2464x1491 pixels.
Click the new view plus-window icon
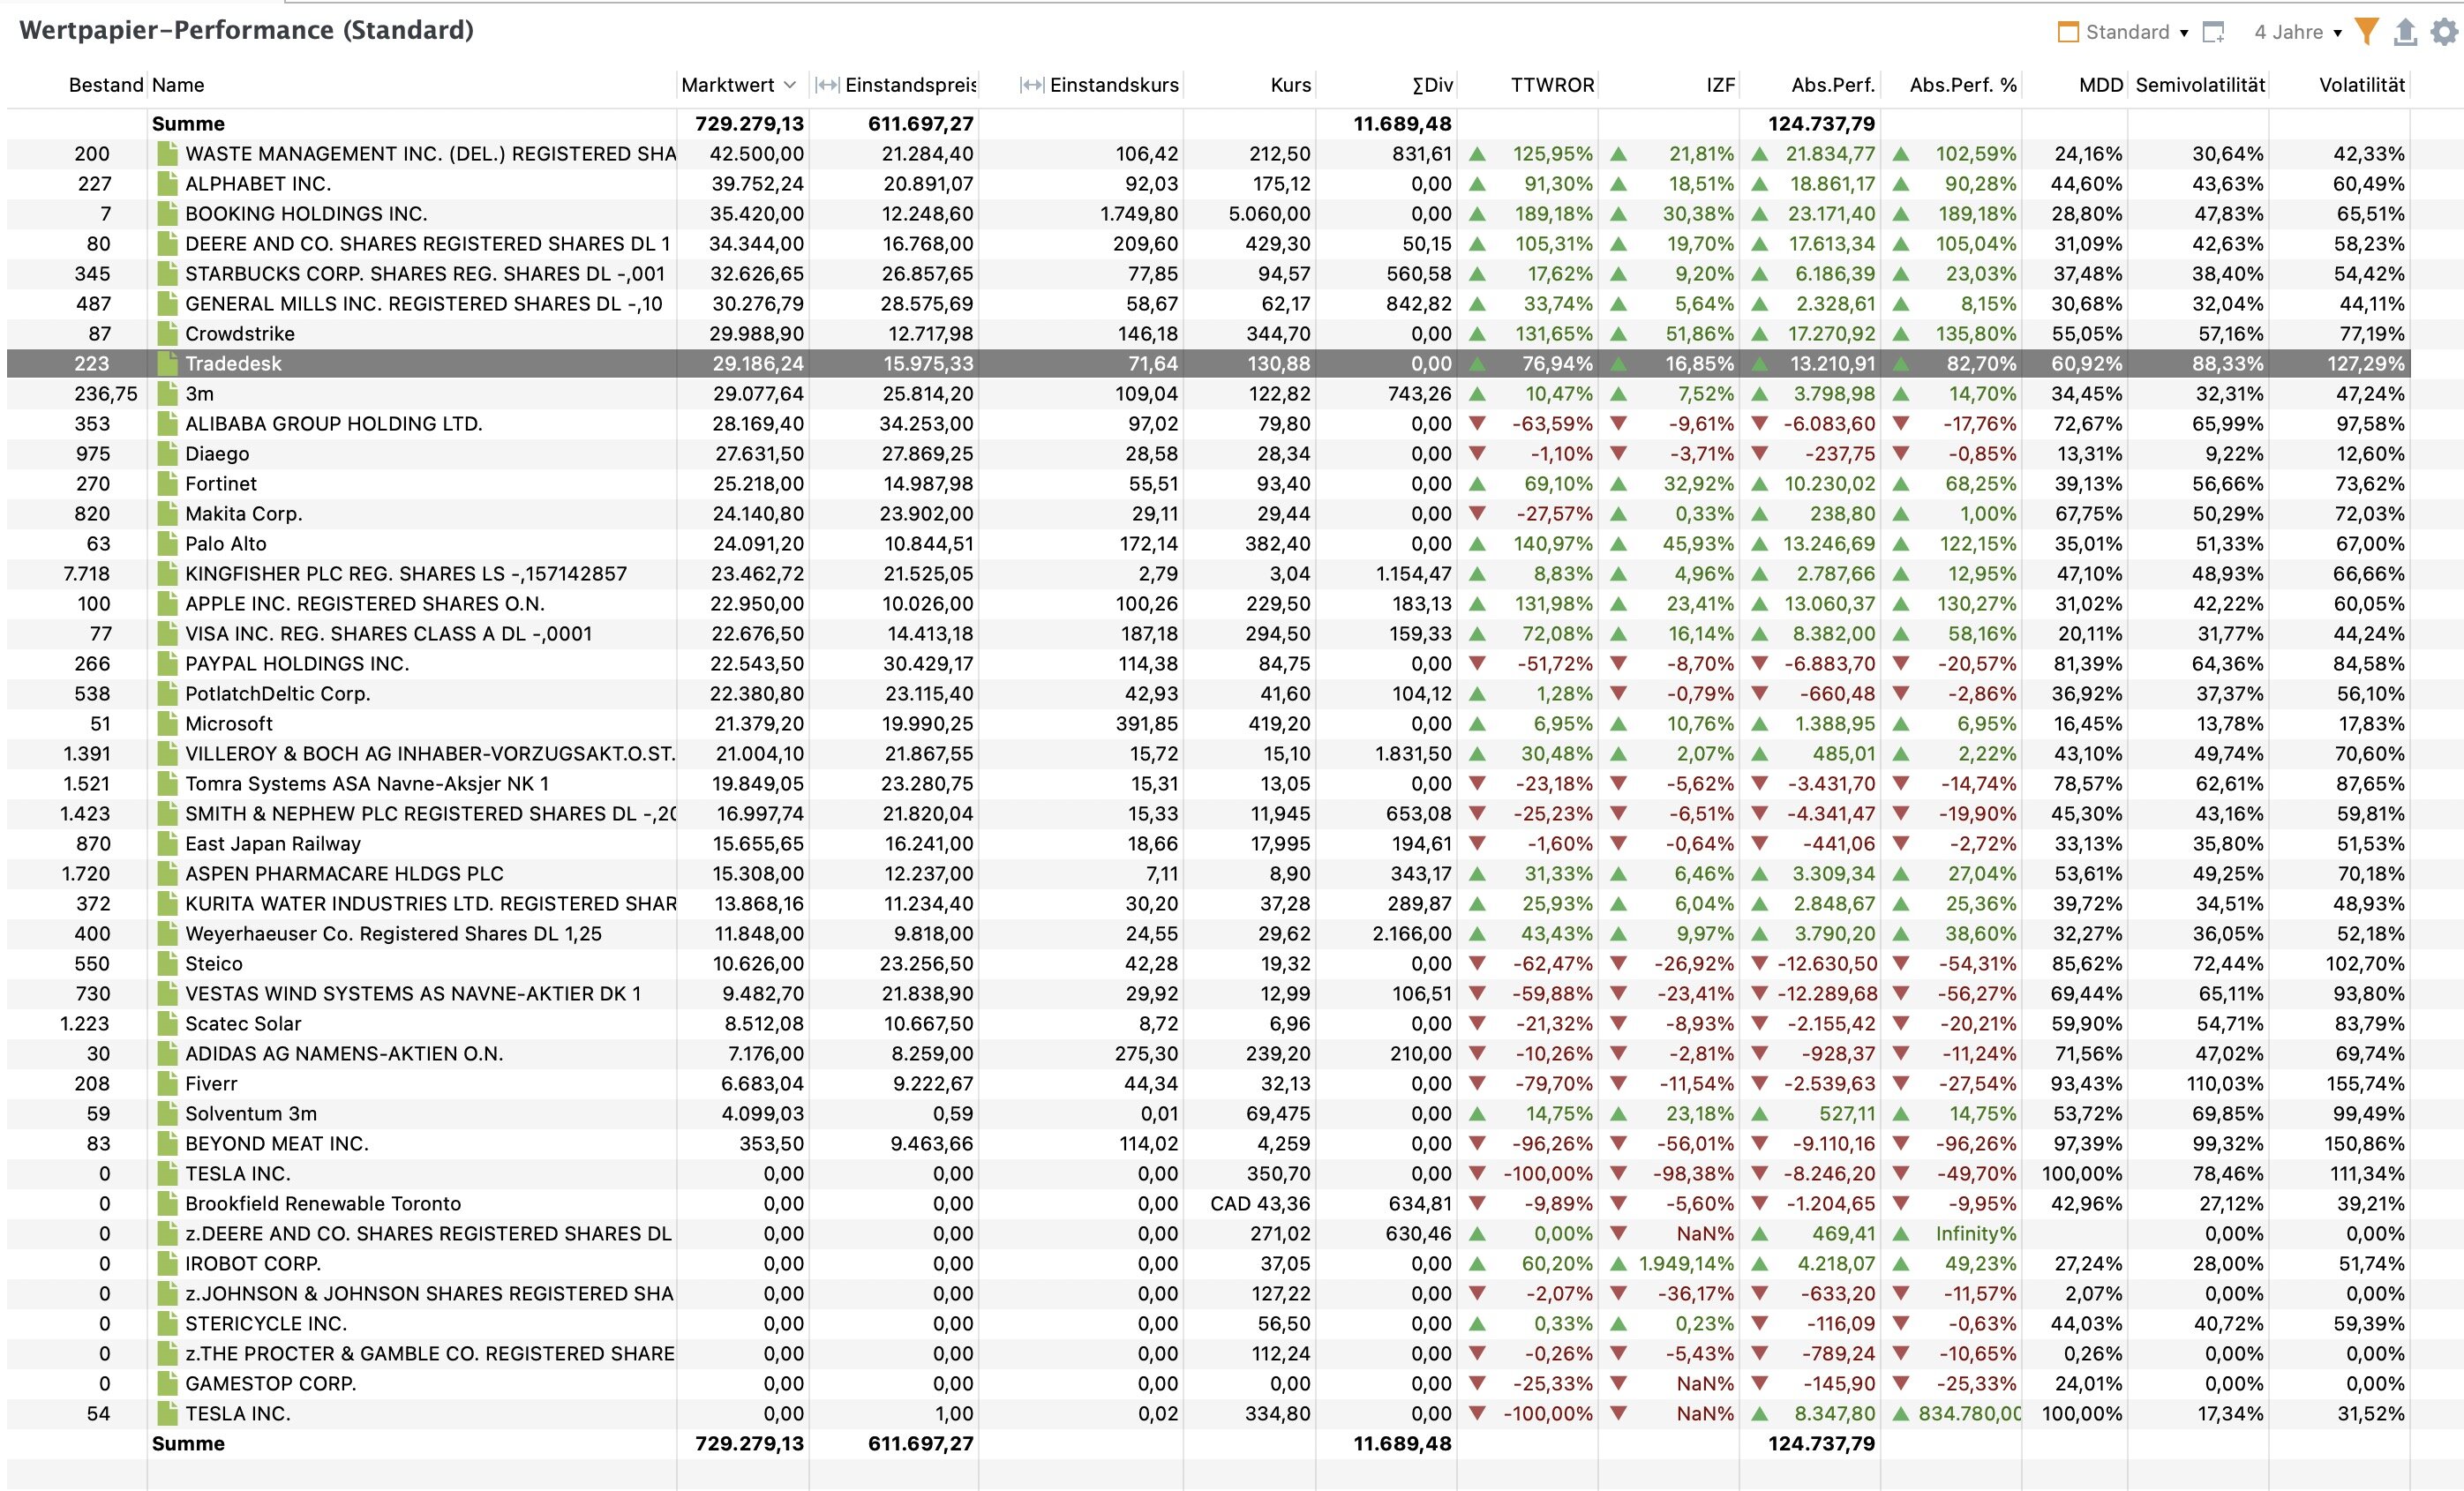(2214, 32)
